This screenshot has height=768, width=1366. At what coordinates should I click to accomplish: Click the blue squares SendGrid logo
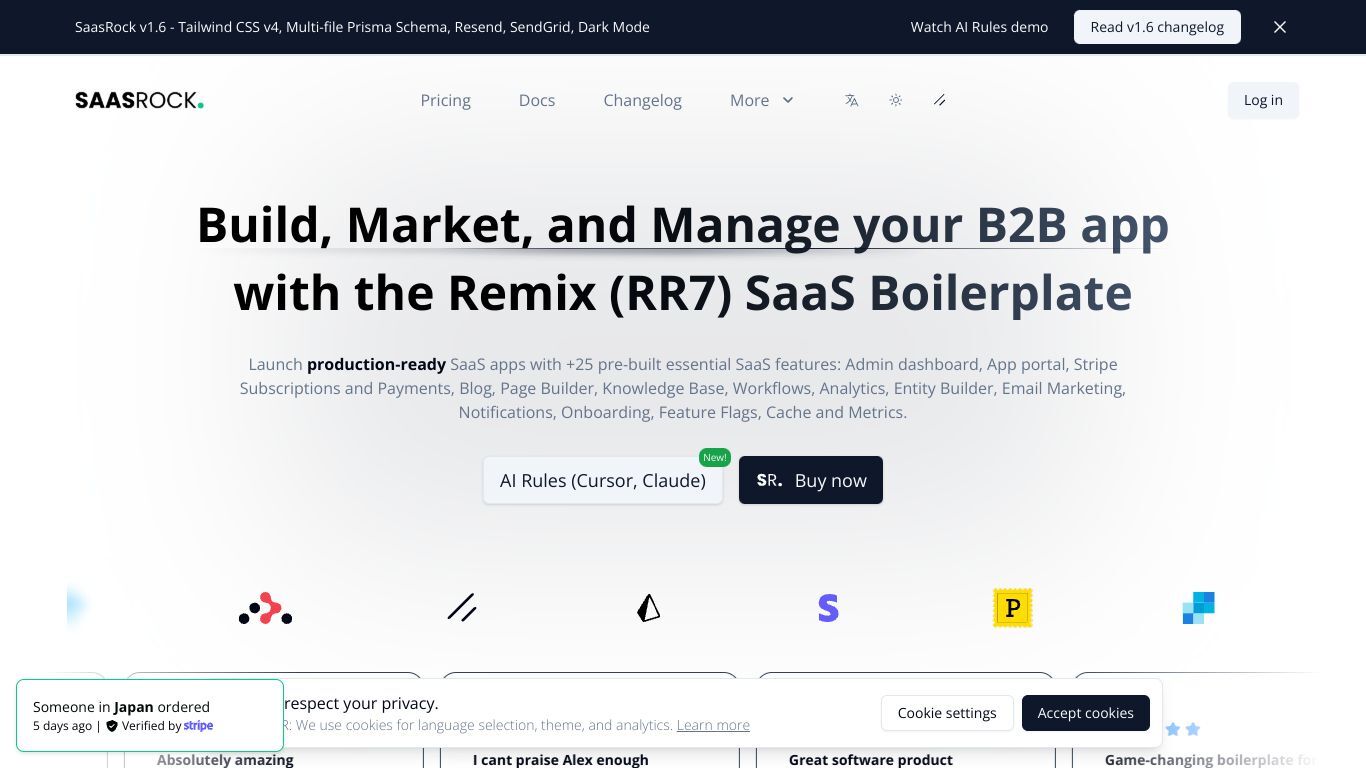(1198, 608)
